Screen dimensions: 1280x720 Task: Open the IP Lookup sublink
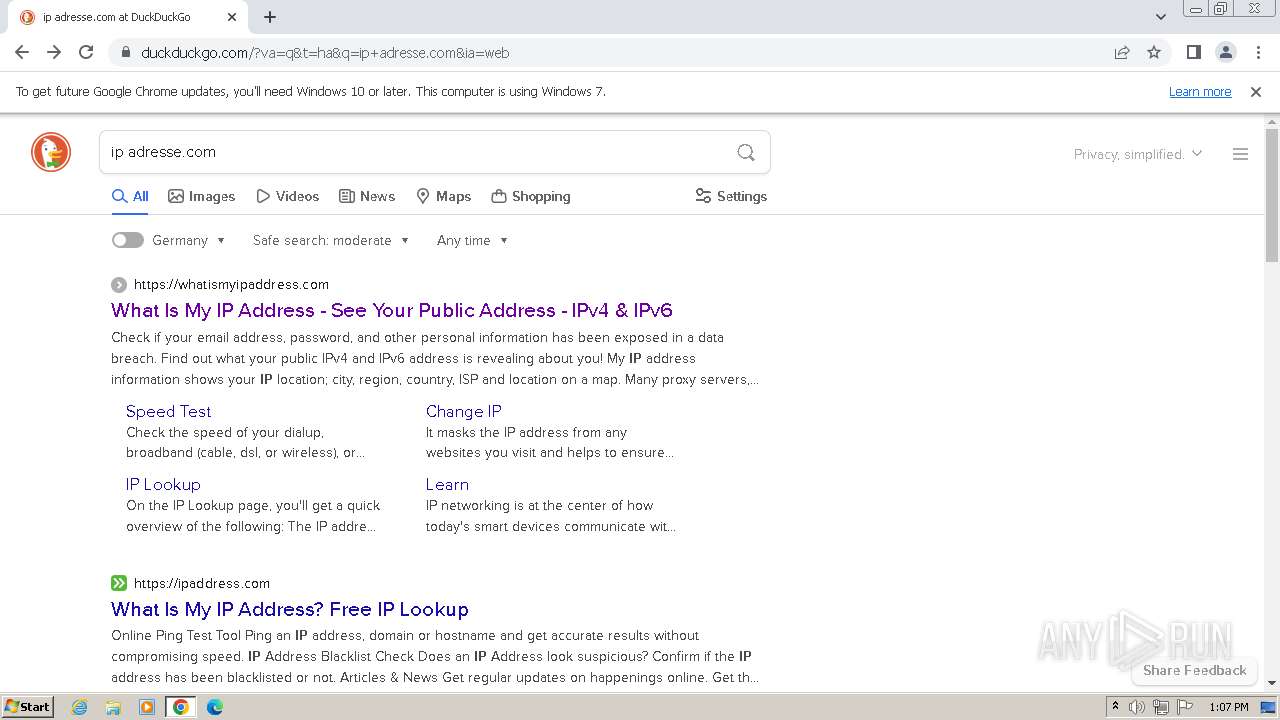point(163,484)
